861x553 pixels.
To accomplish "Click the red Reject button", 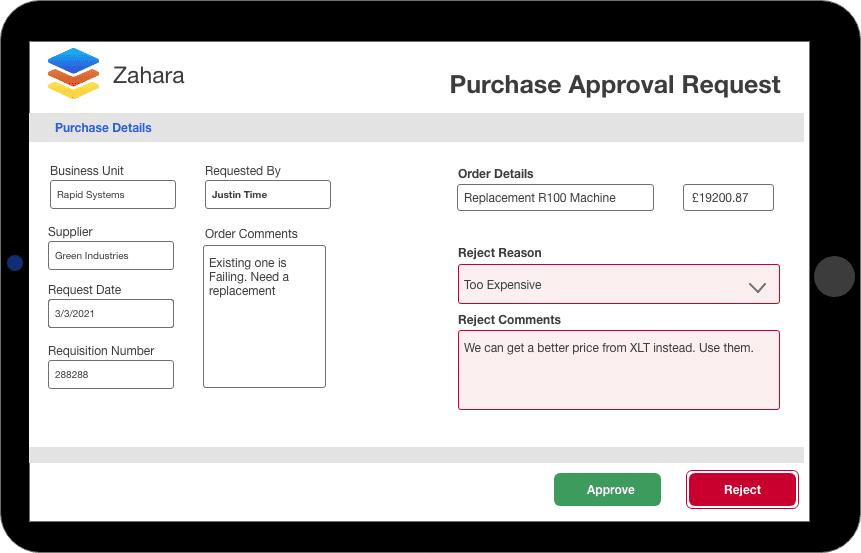I will pyautogui.click(x=742, y=489).
